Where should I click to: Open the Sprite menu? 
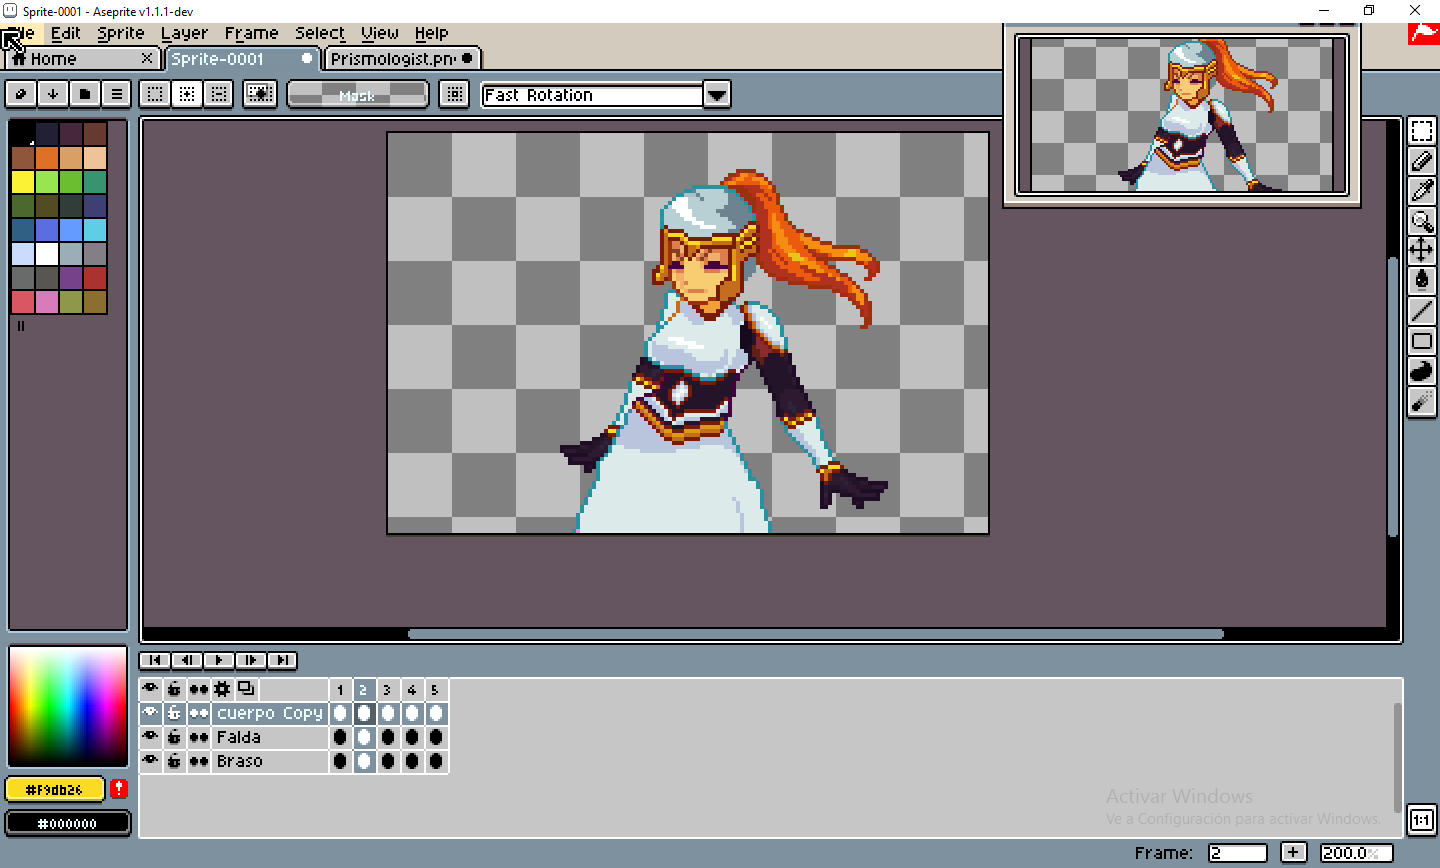[x=121, y=33]
